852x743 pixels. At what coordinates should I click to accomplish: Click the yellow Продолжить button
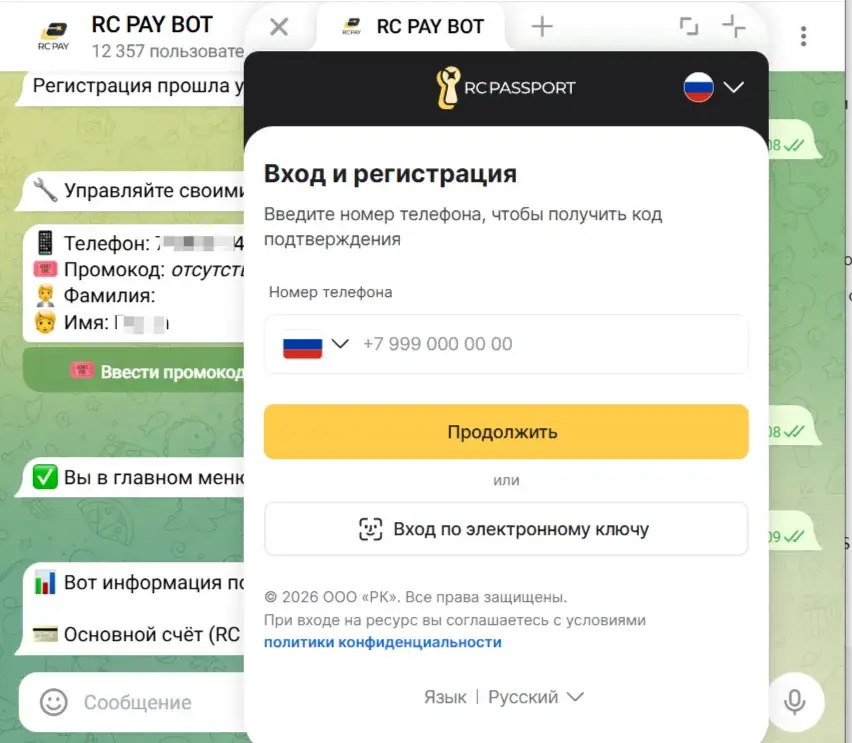[x=506, y=432]
